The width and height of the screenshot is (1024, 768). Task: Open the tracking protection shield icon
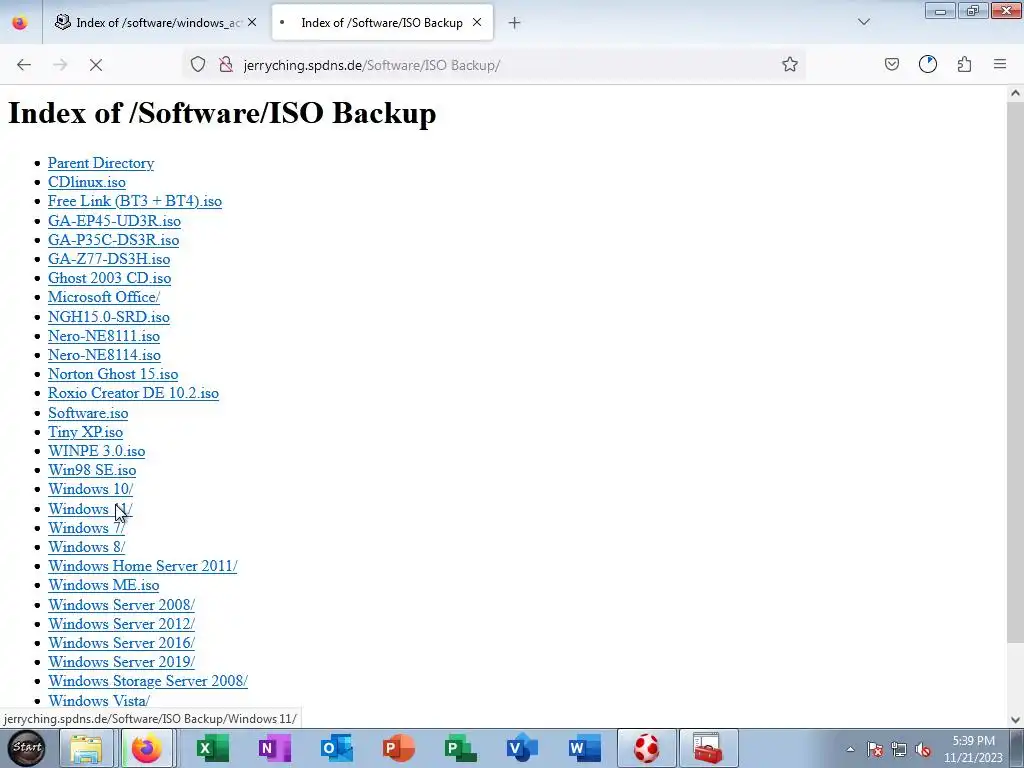pyautogui.click(x=198, y=65)
